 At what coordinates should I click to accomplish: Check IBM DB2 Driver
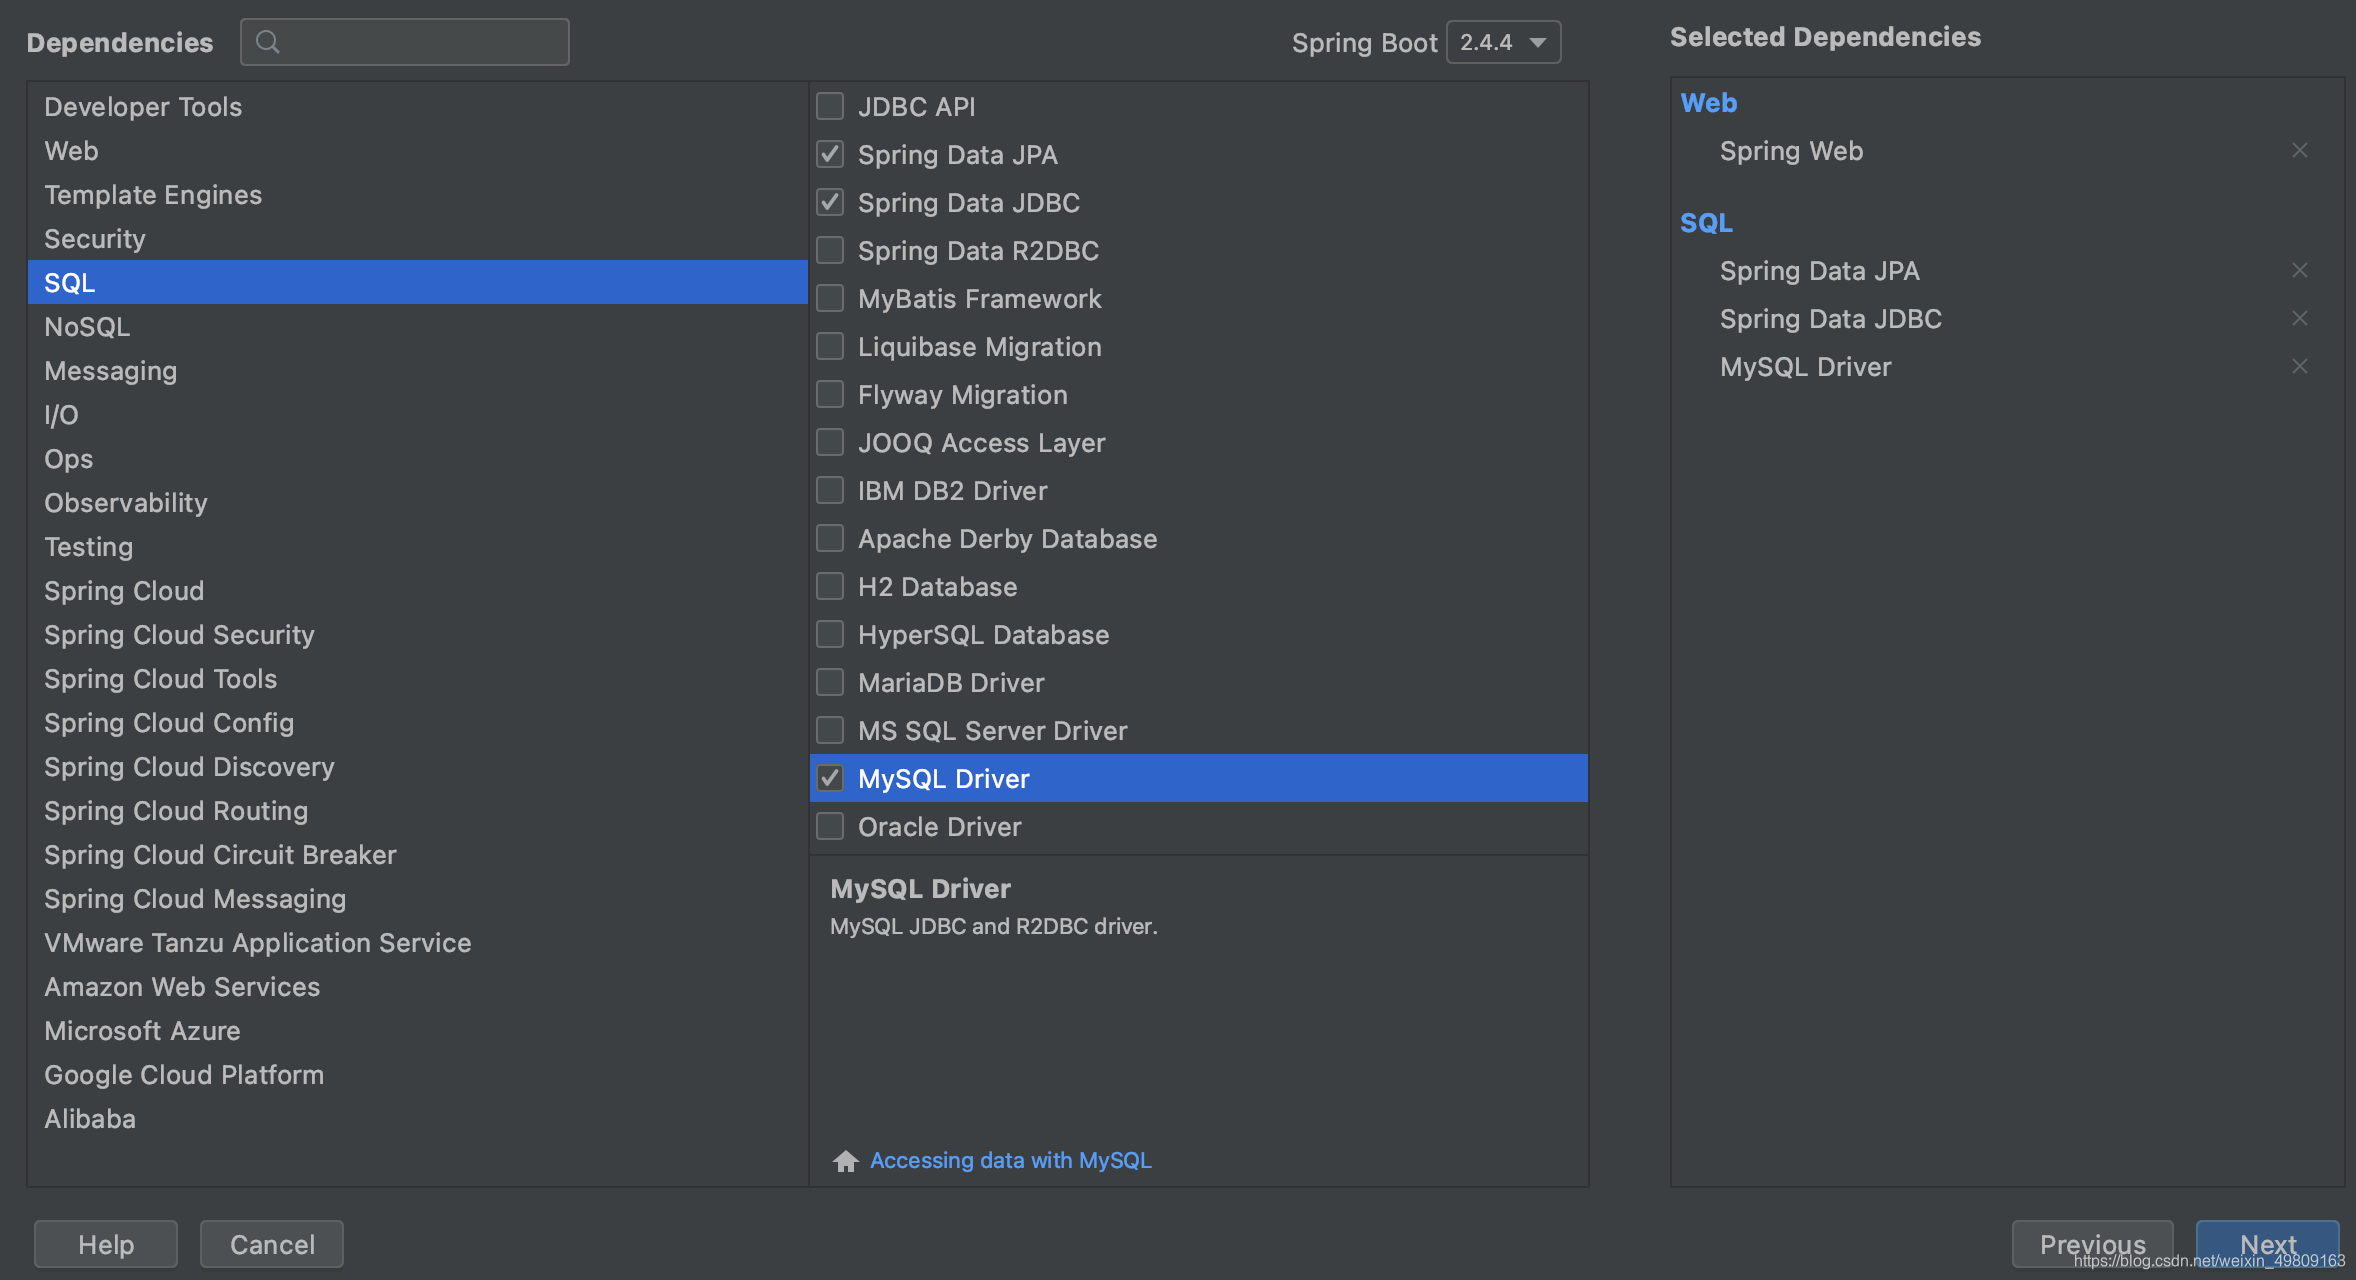[830, 490]
